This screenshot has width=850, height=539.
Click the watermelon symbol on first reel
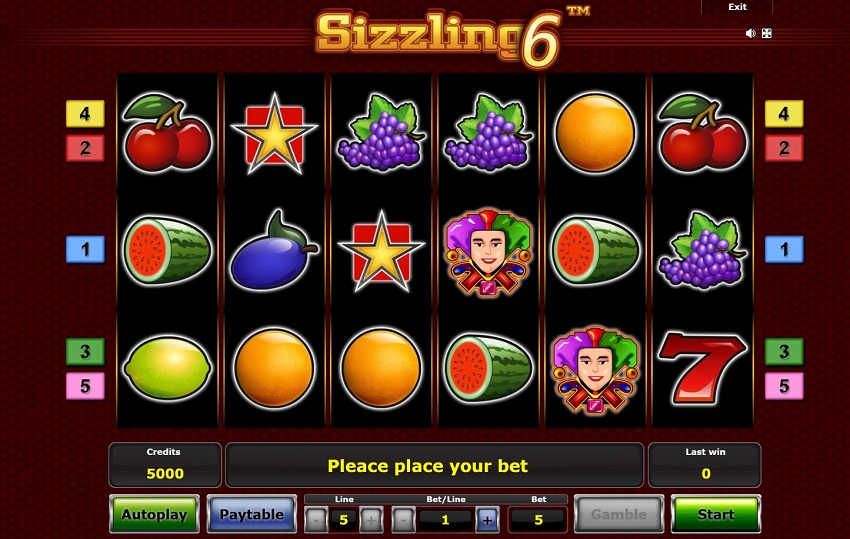[x=167, y=250]
